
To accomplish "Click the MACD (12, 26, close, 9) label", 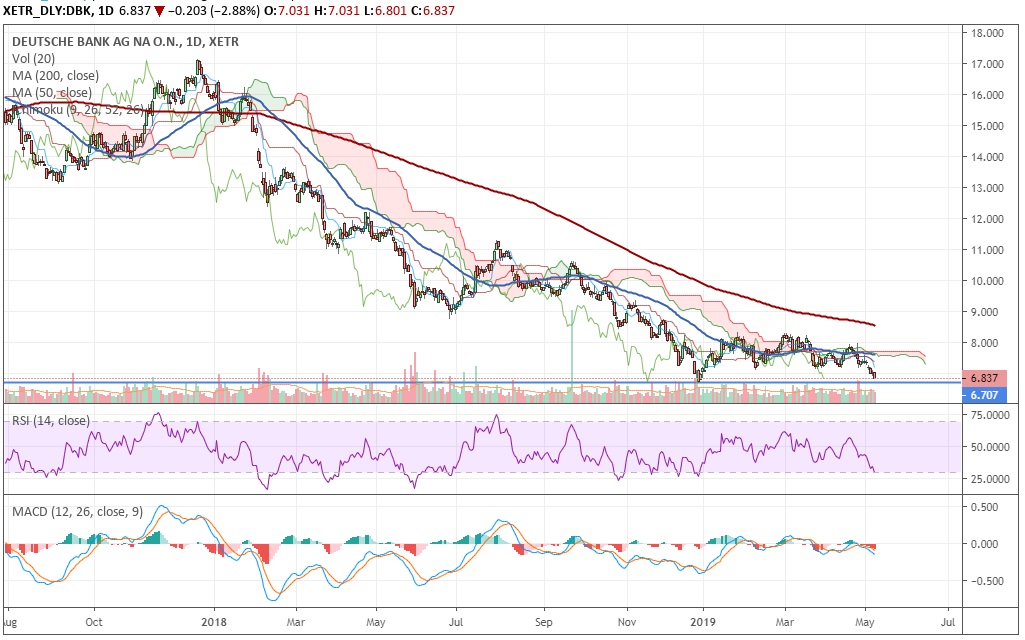I will (x=77, y=512).
